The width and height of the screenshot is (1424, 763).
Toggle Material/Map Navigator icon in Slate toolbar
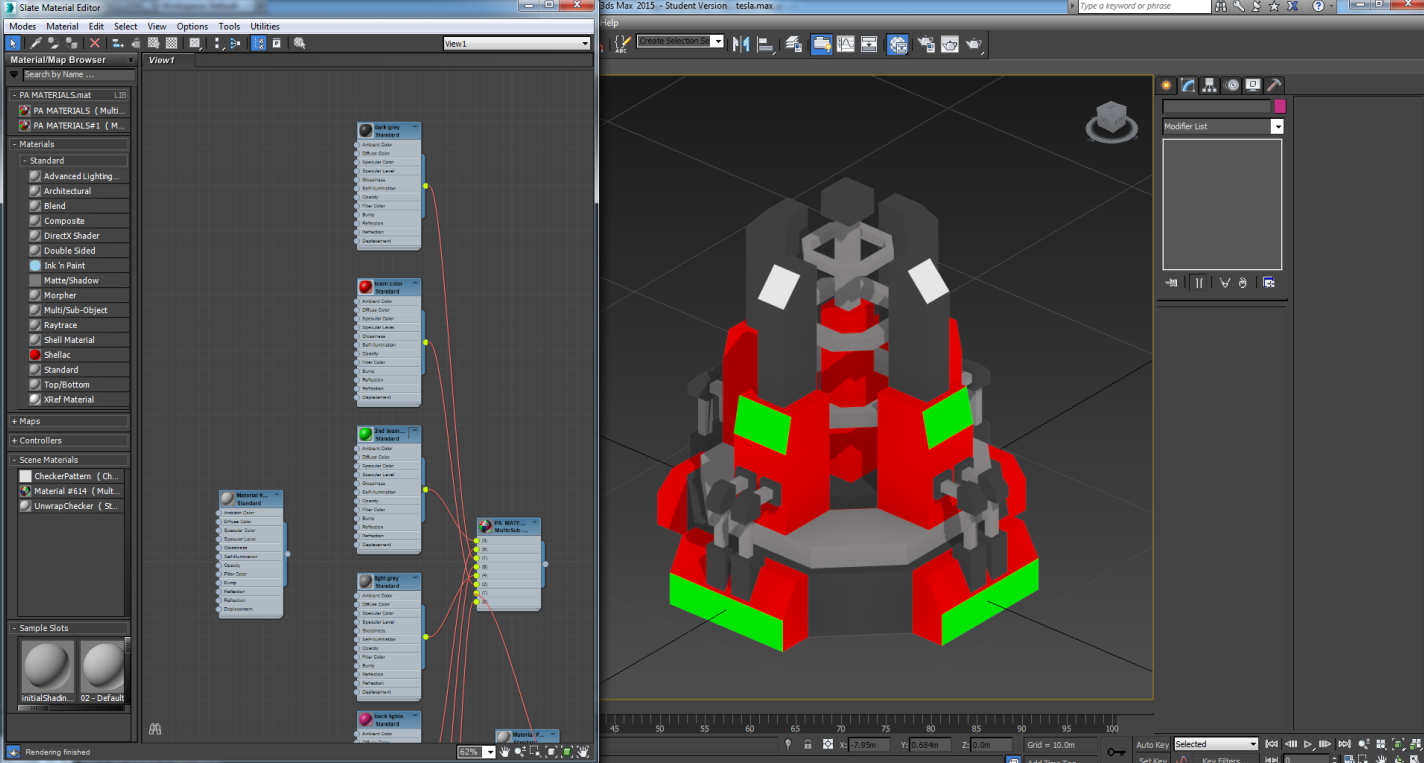click(x=258, y=43)
